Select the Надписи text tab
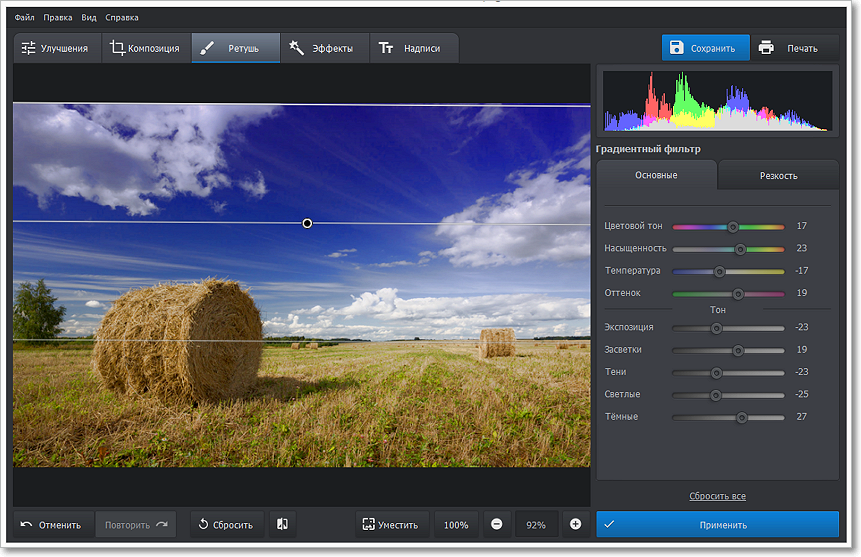The image size is (861, 557). [x=411, y=48]
